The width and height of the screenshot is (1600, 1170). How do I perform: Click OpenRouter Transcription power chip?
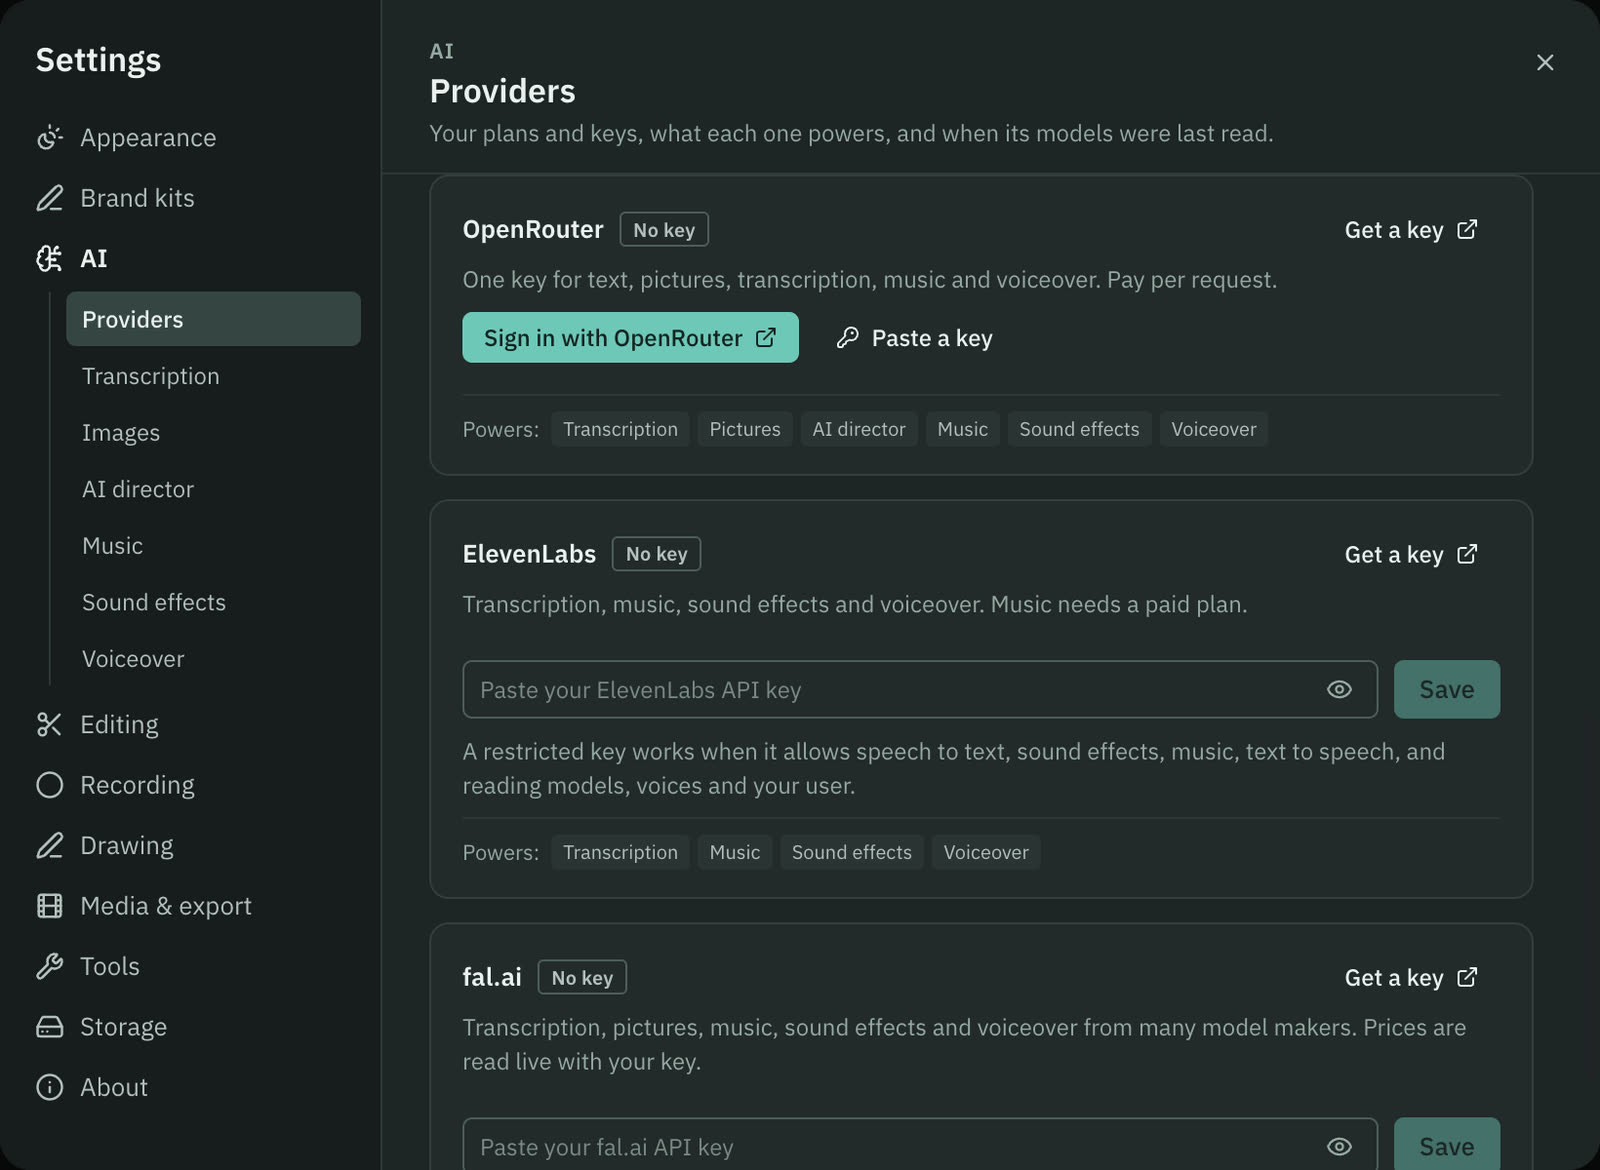[620, 429]
